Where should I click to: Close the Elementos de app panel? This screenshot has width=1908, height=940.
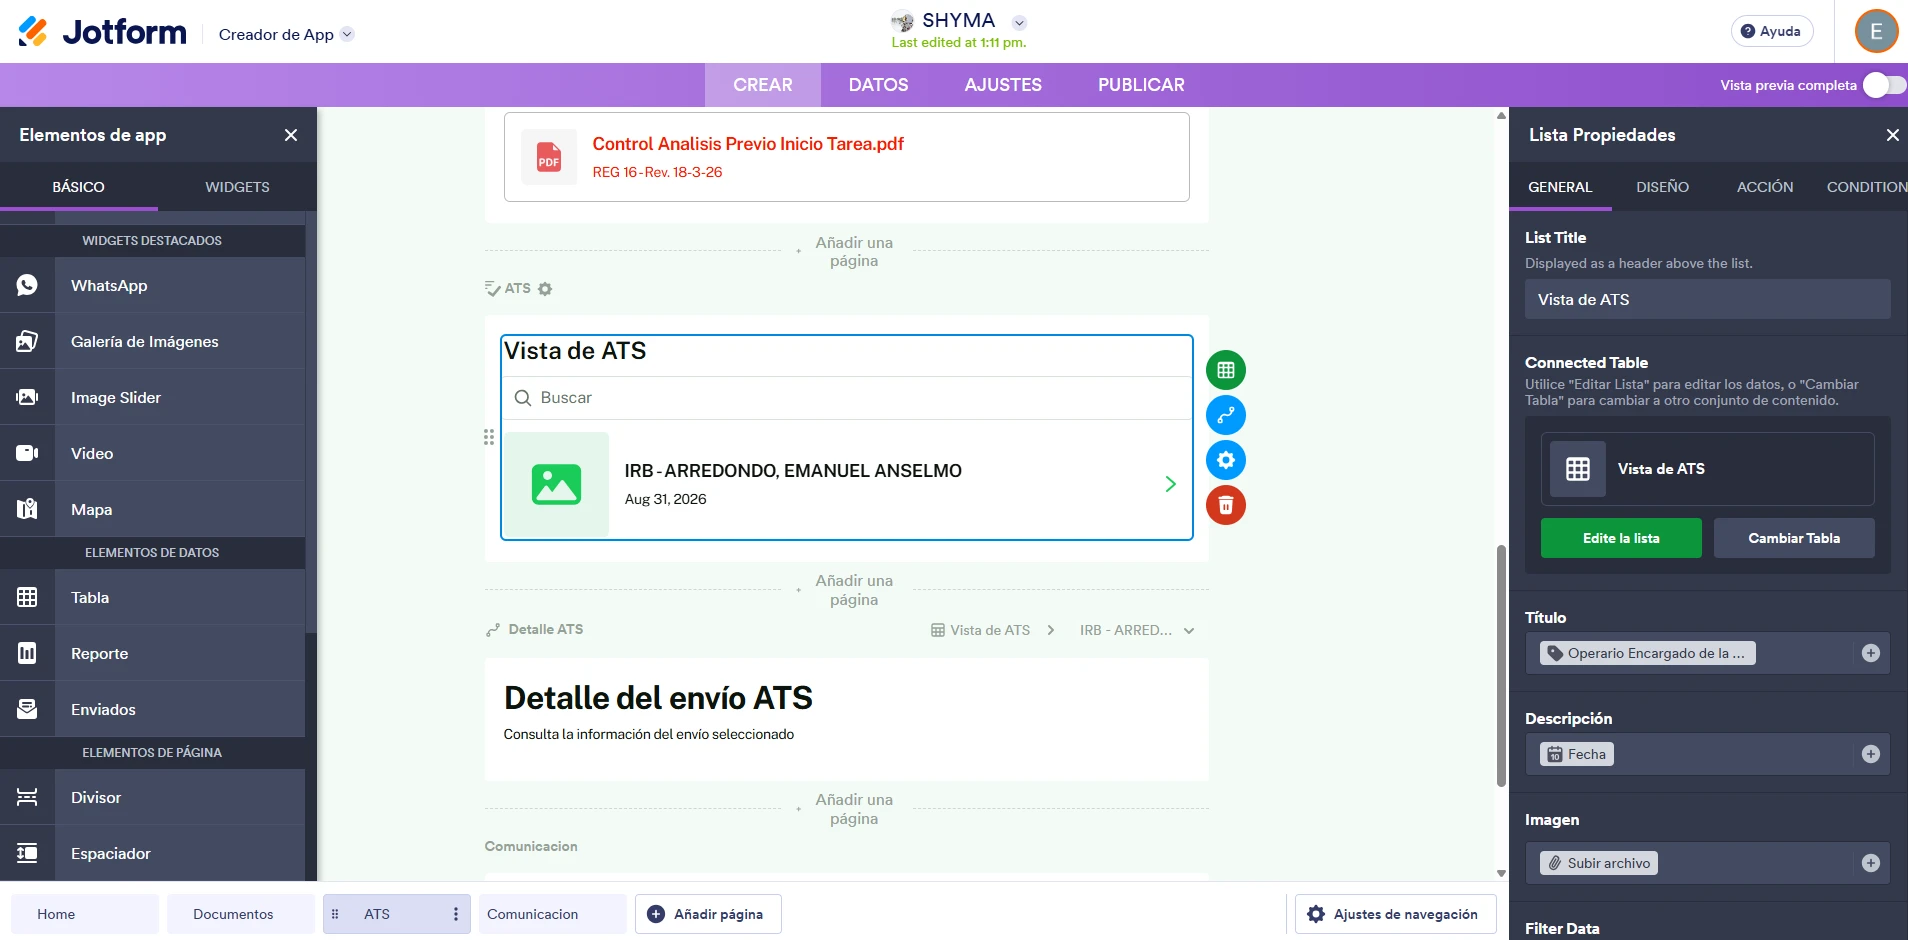[291, 135]
